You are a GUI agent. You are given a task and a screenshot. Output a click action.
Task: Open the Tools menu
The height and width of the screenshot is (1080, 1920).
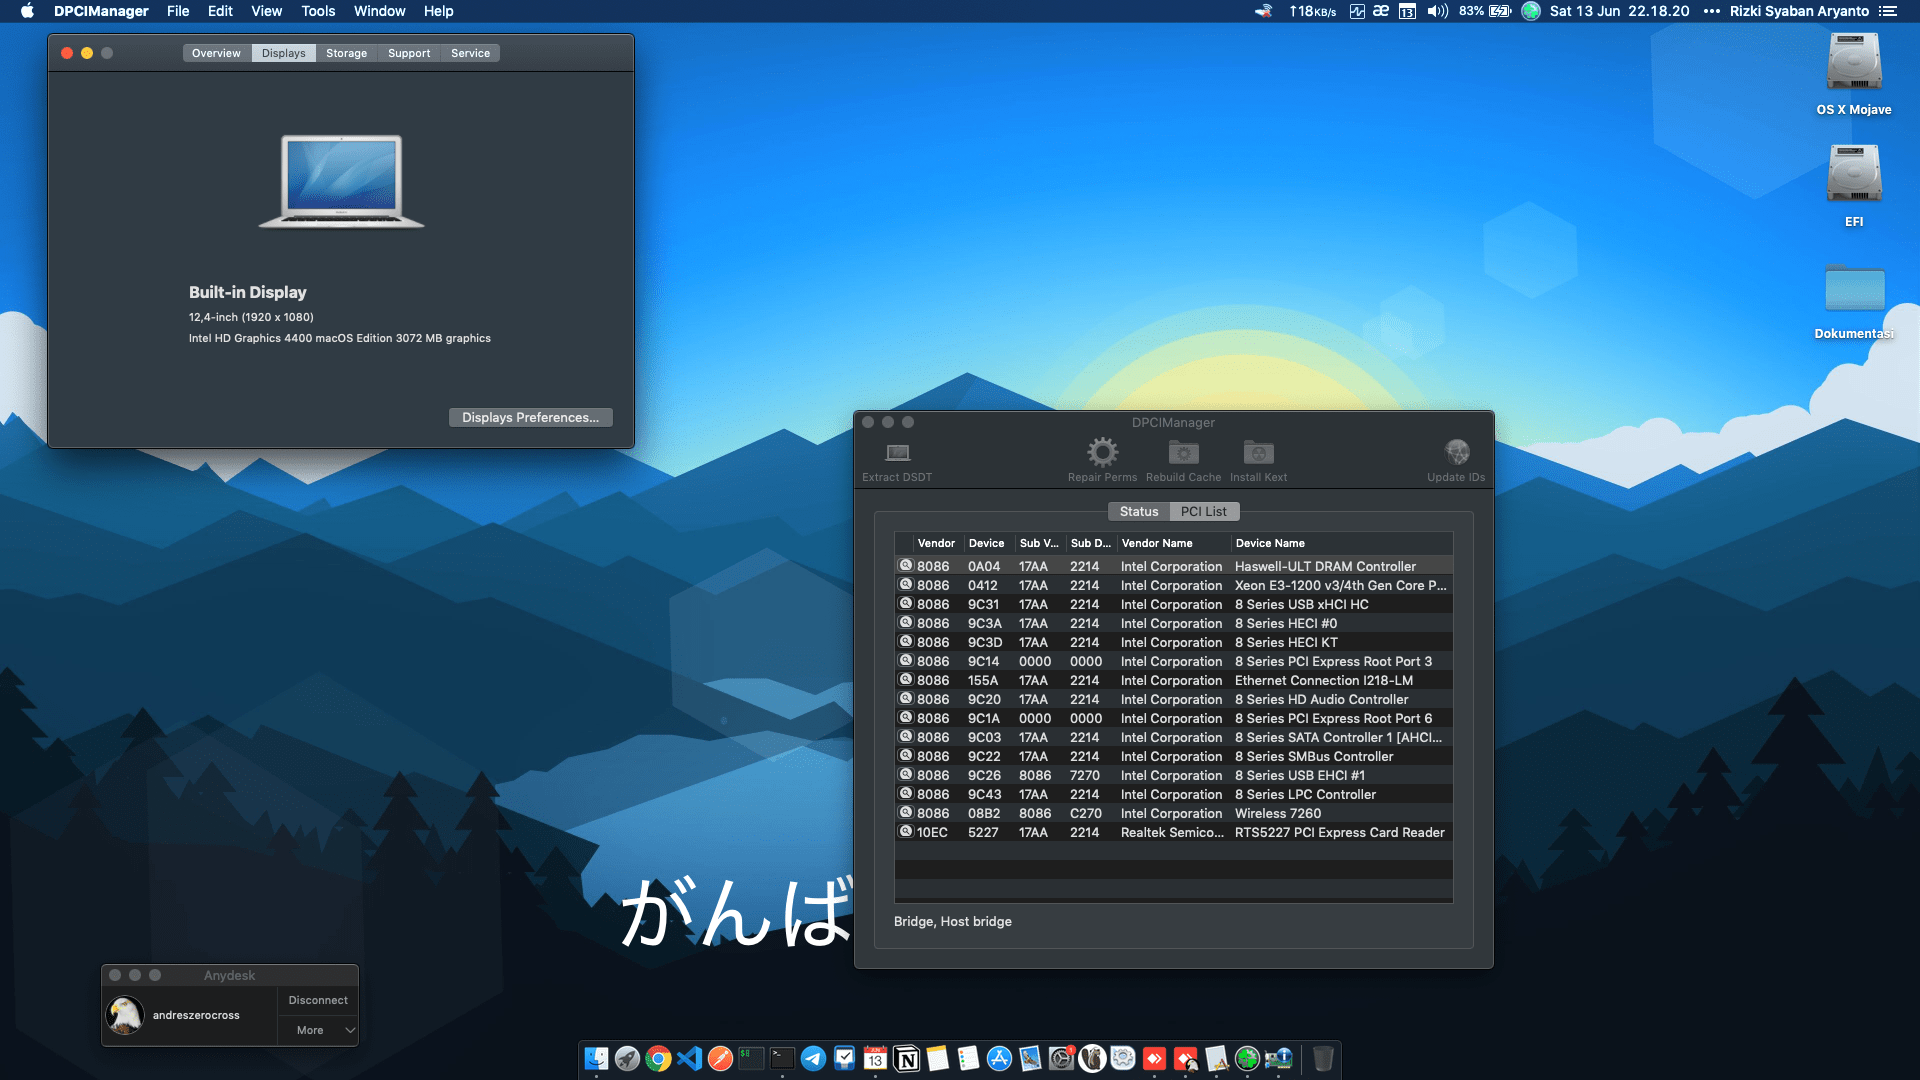click(x=317, y=11)
